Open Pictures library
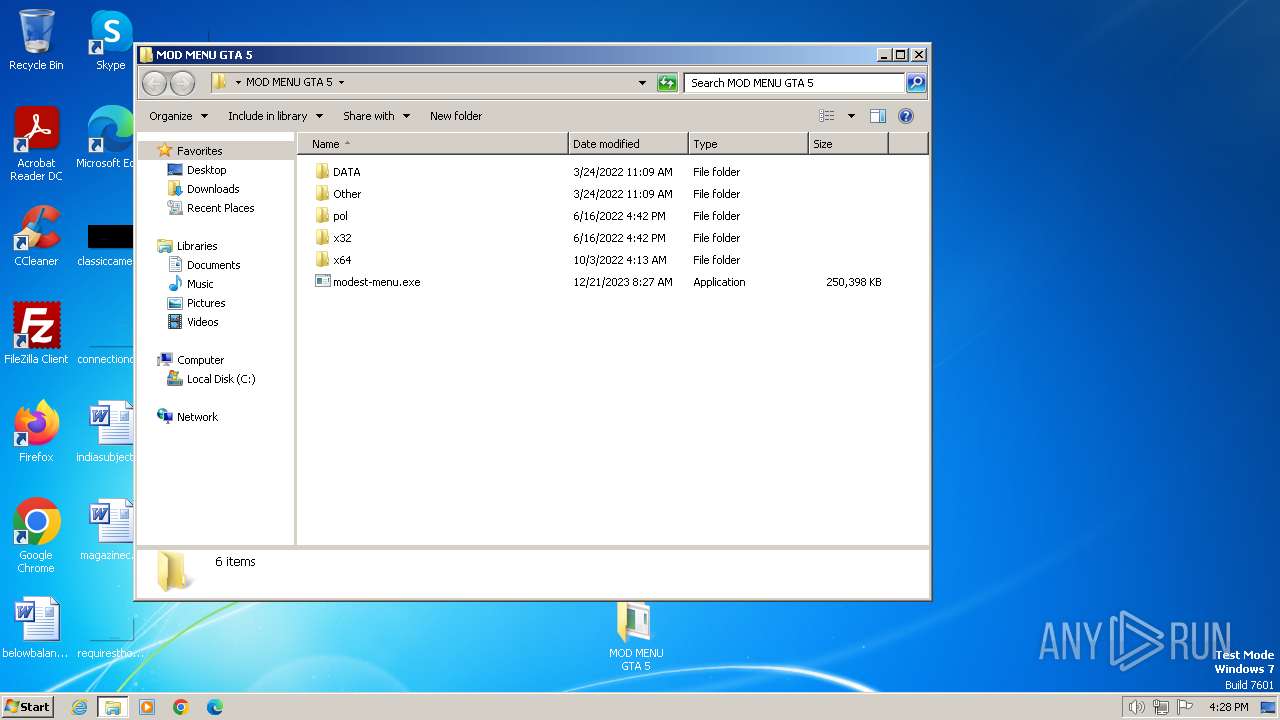 coord(206,303)
